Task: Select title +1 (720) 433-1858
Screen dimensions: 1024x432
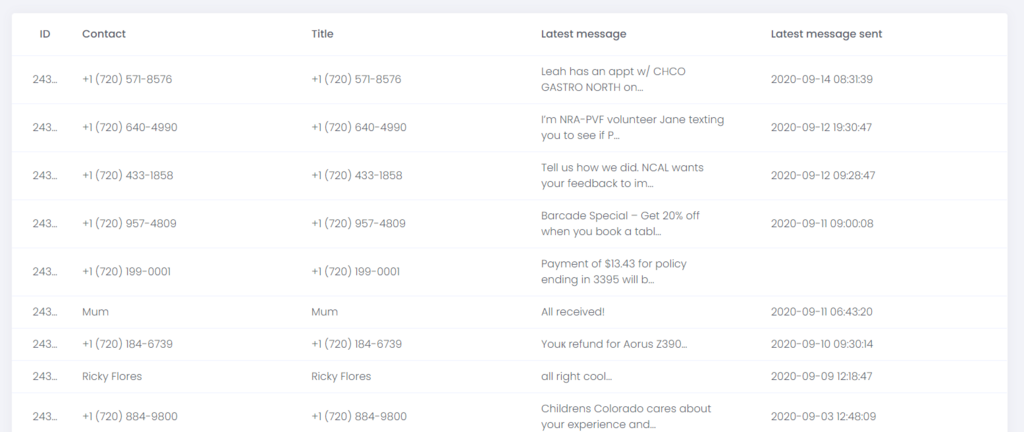Action: click(357, 176)
